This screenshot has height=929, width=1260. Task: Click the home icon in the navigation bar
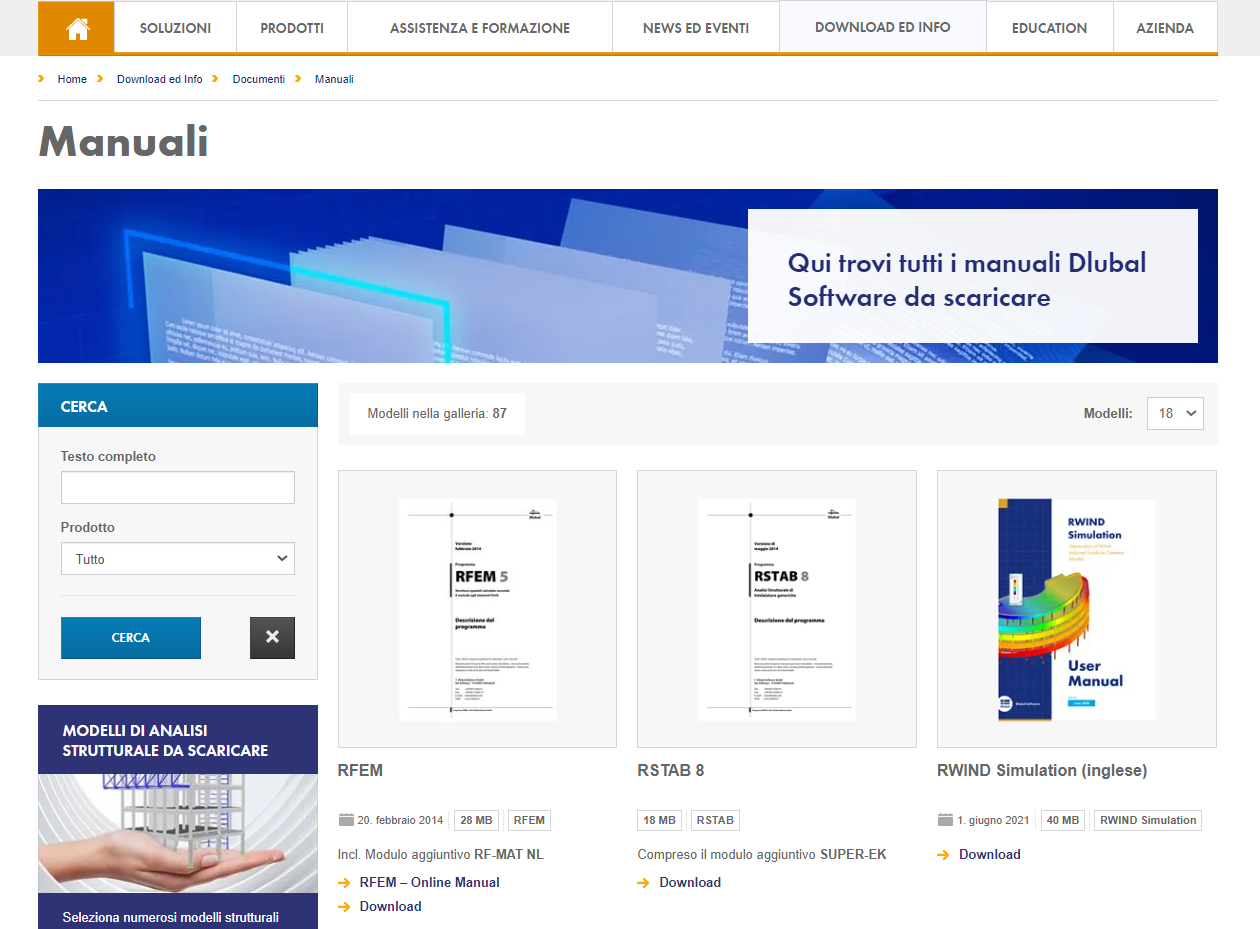tap(76, 28)
